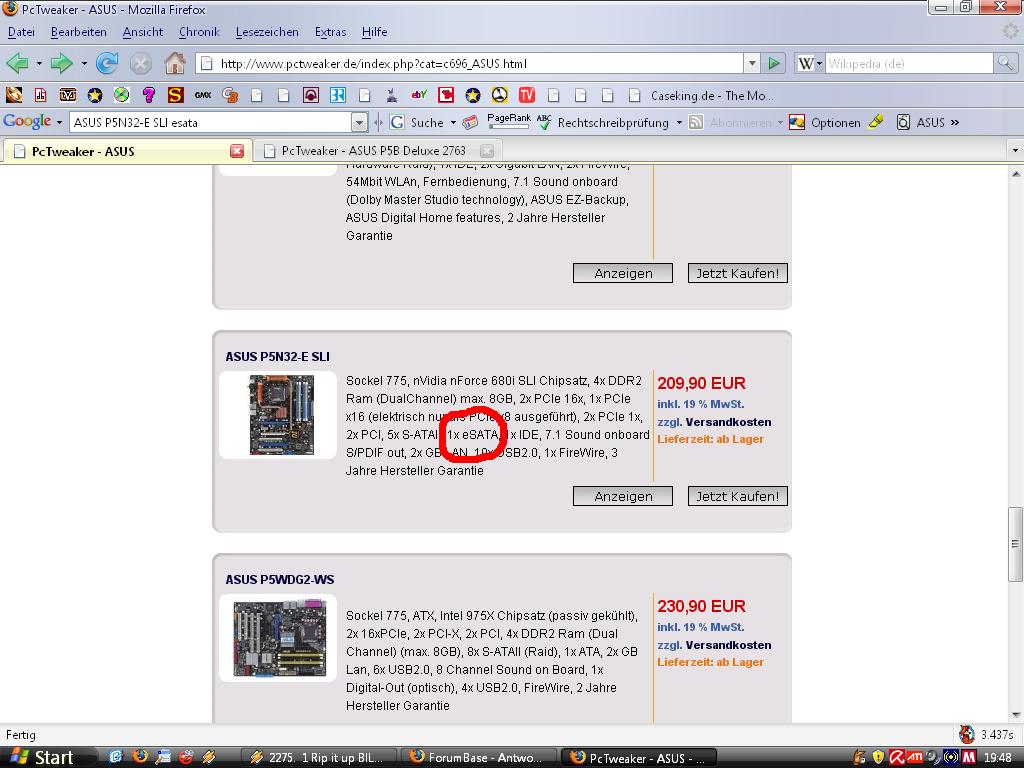
Task: Click the green Go arrow beside URL bar
Action: click(774, 63)
